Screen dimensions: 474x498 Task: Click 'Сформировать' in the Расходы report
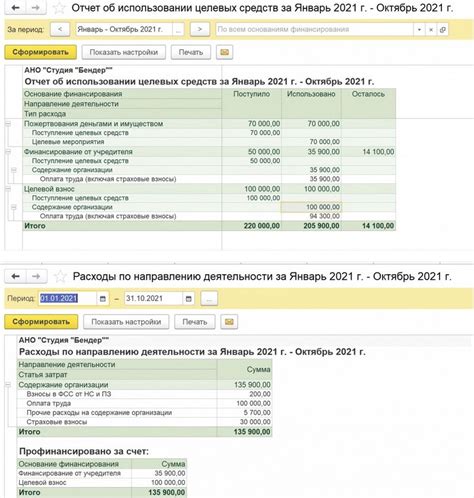coord(41,322)
